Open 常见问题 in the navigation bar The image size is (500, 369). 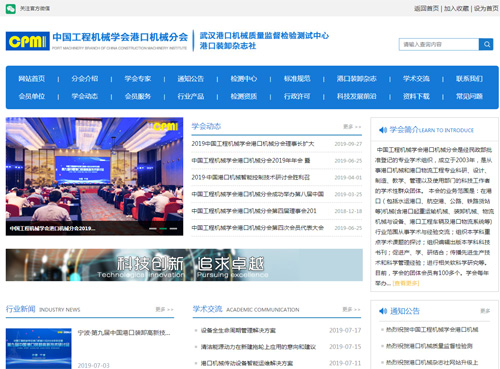(x=469, y=96)
